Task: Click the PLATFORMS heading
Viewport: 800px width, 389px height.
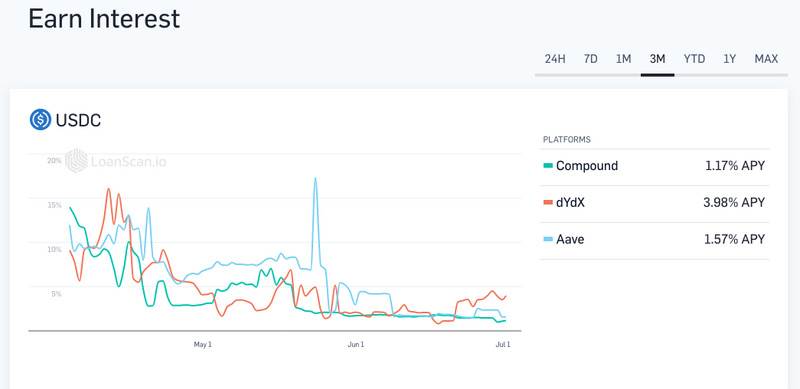Action: 567,139
